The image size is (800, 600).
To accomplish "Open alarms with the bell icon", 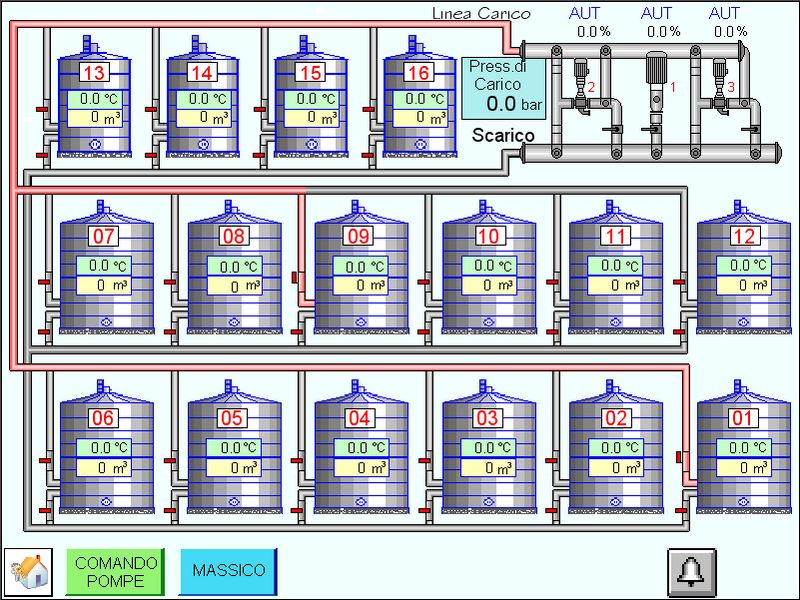I will (x=692, y=572).
